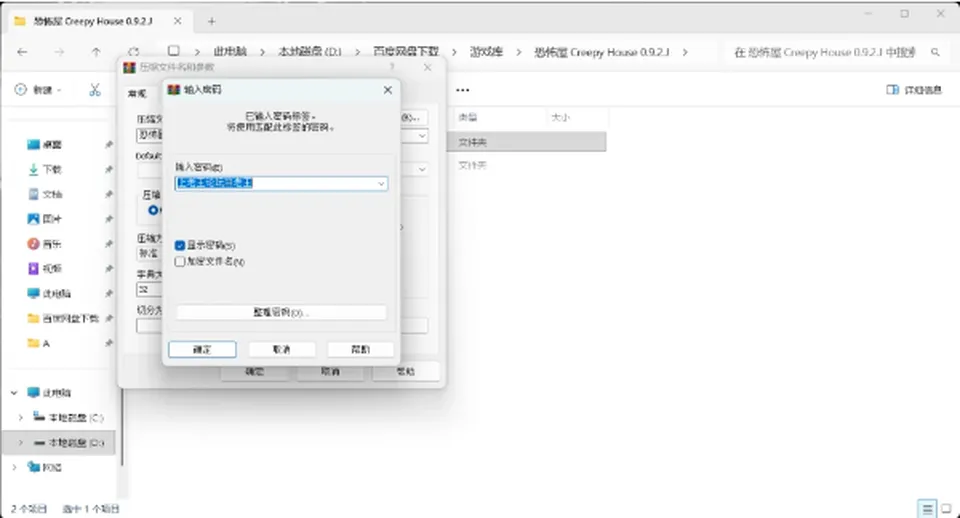
Task: Go to 本地磁盘 (D:) in the breadcrumb
Action: [310, 52]
